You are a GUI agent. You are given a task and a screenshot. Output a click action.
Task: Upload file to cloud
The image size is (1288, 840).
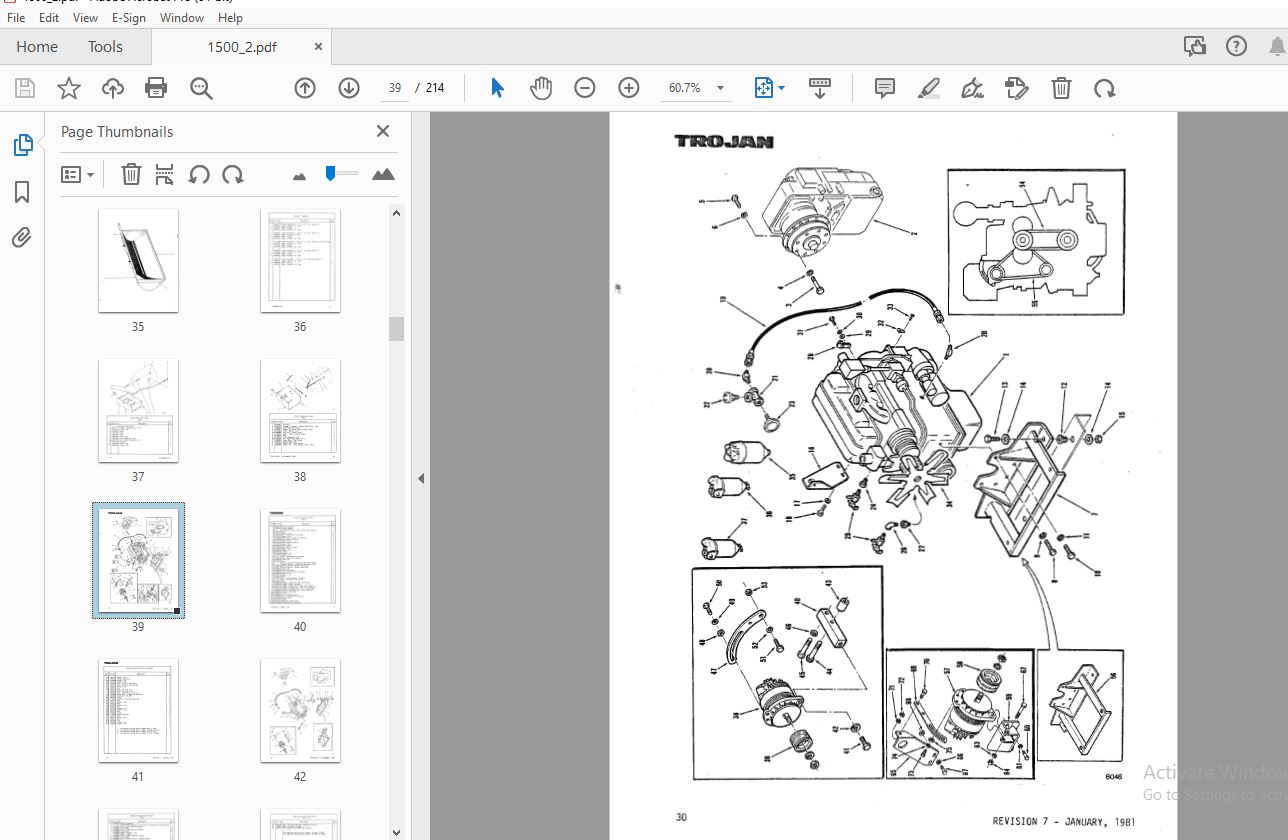pos(113,88)
